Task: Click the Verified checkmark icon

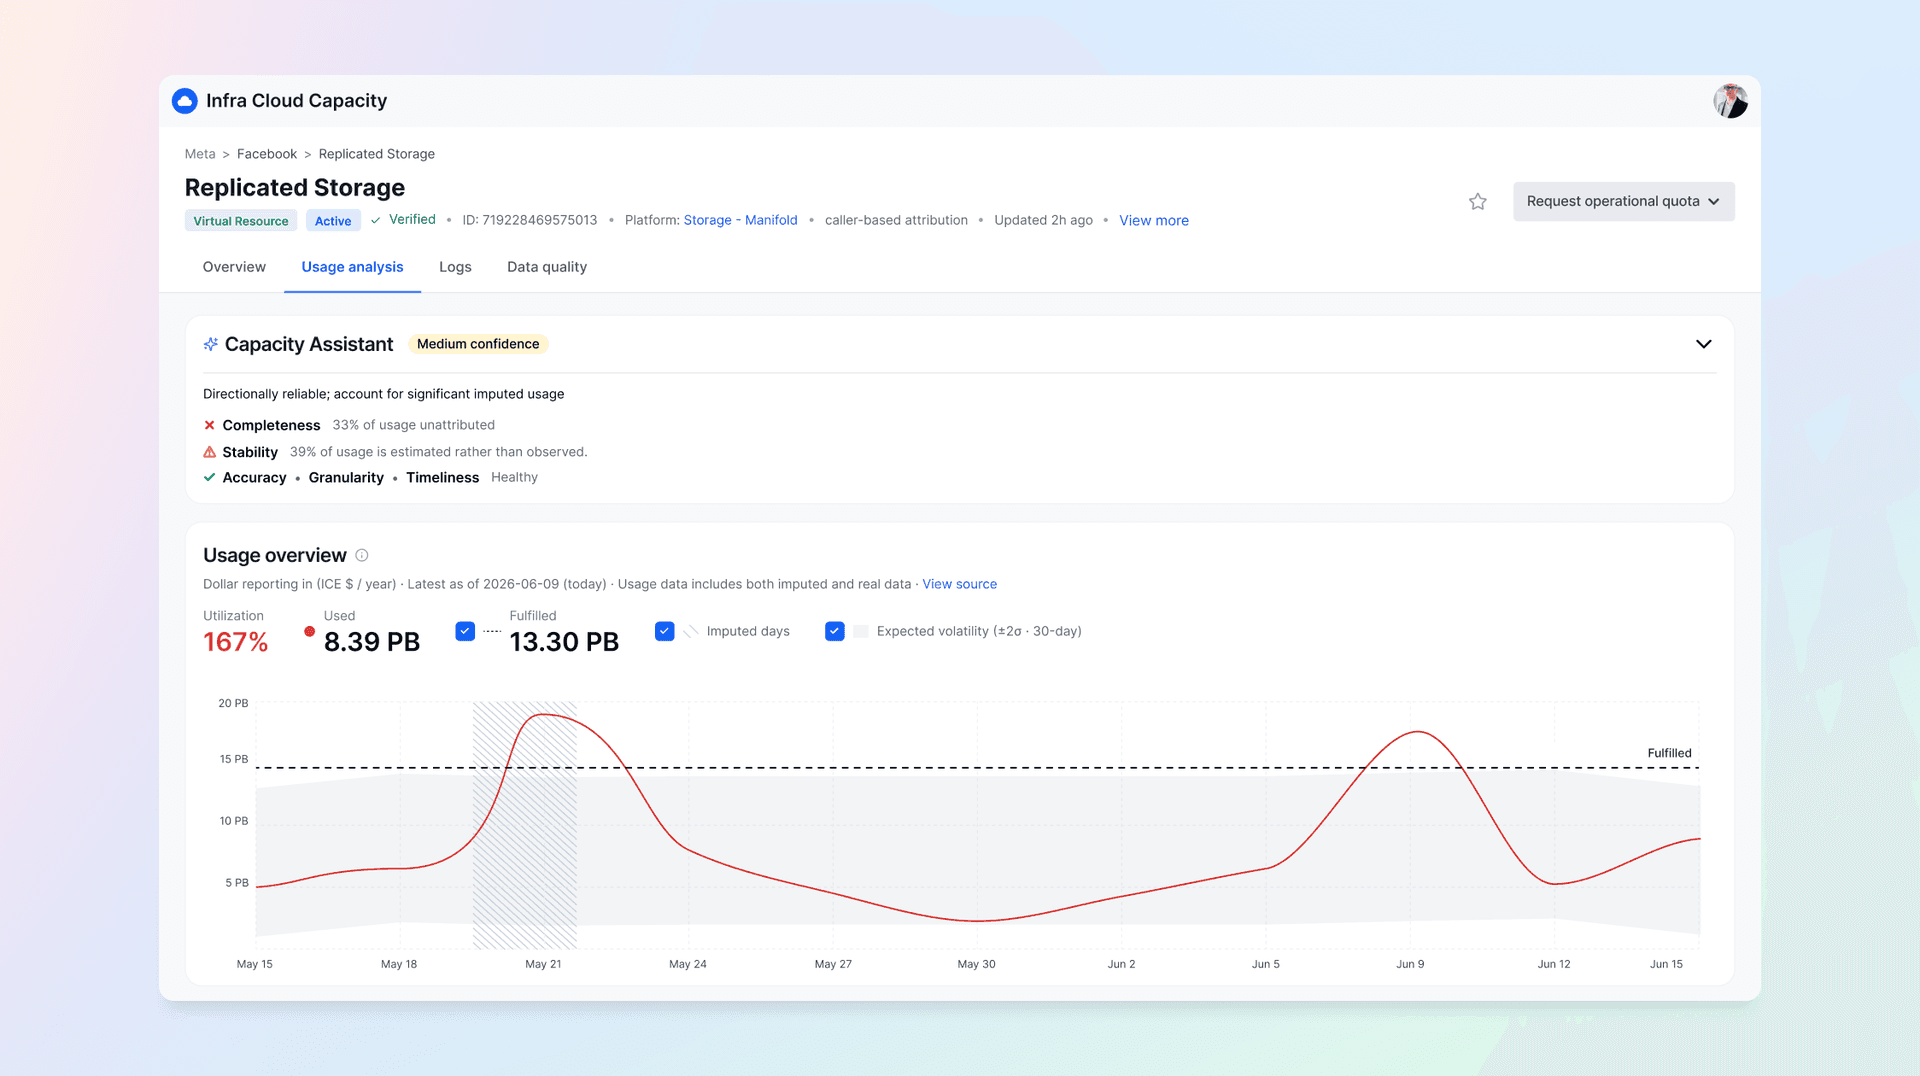Action: pyautogui.click(x=376, y=220)
